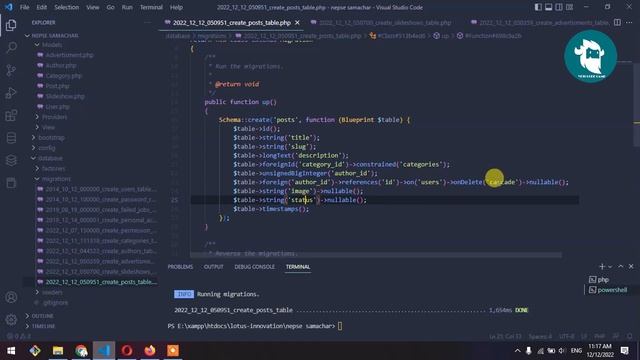Close the create_posts_table.php editor tab

pyautogui.click(x=297, y=22)
